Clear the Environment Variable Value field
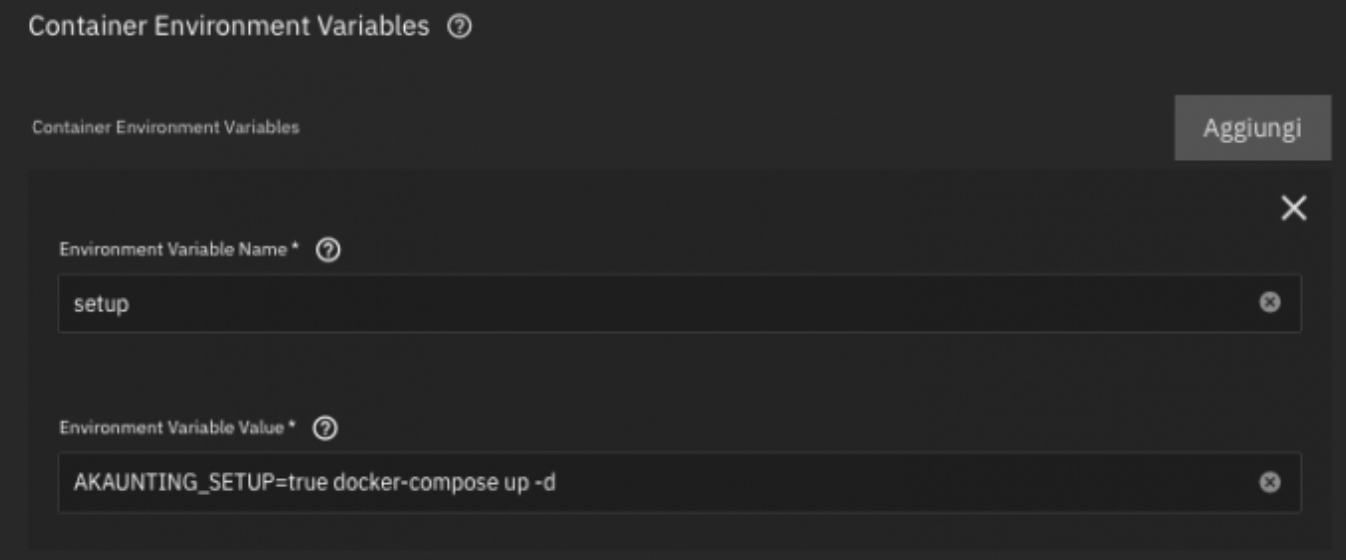 [1269, 483]
